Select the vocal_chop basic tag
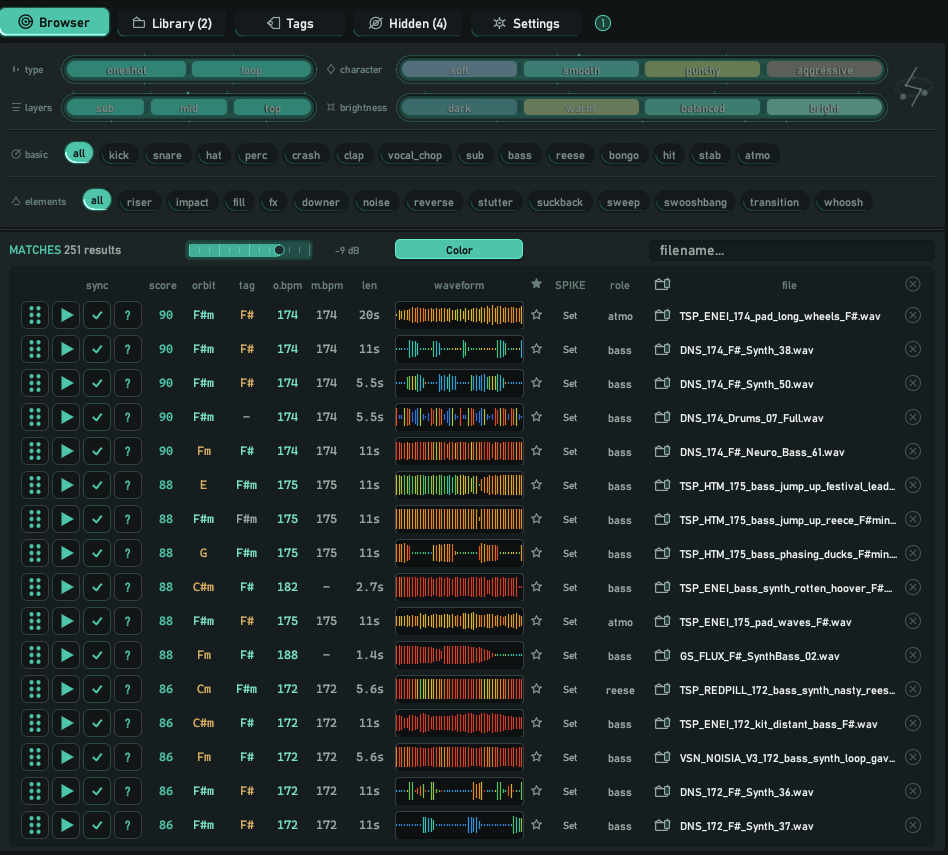 [x=415, y=155]
